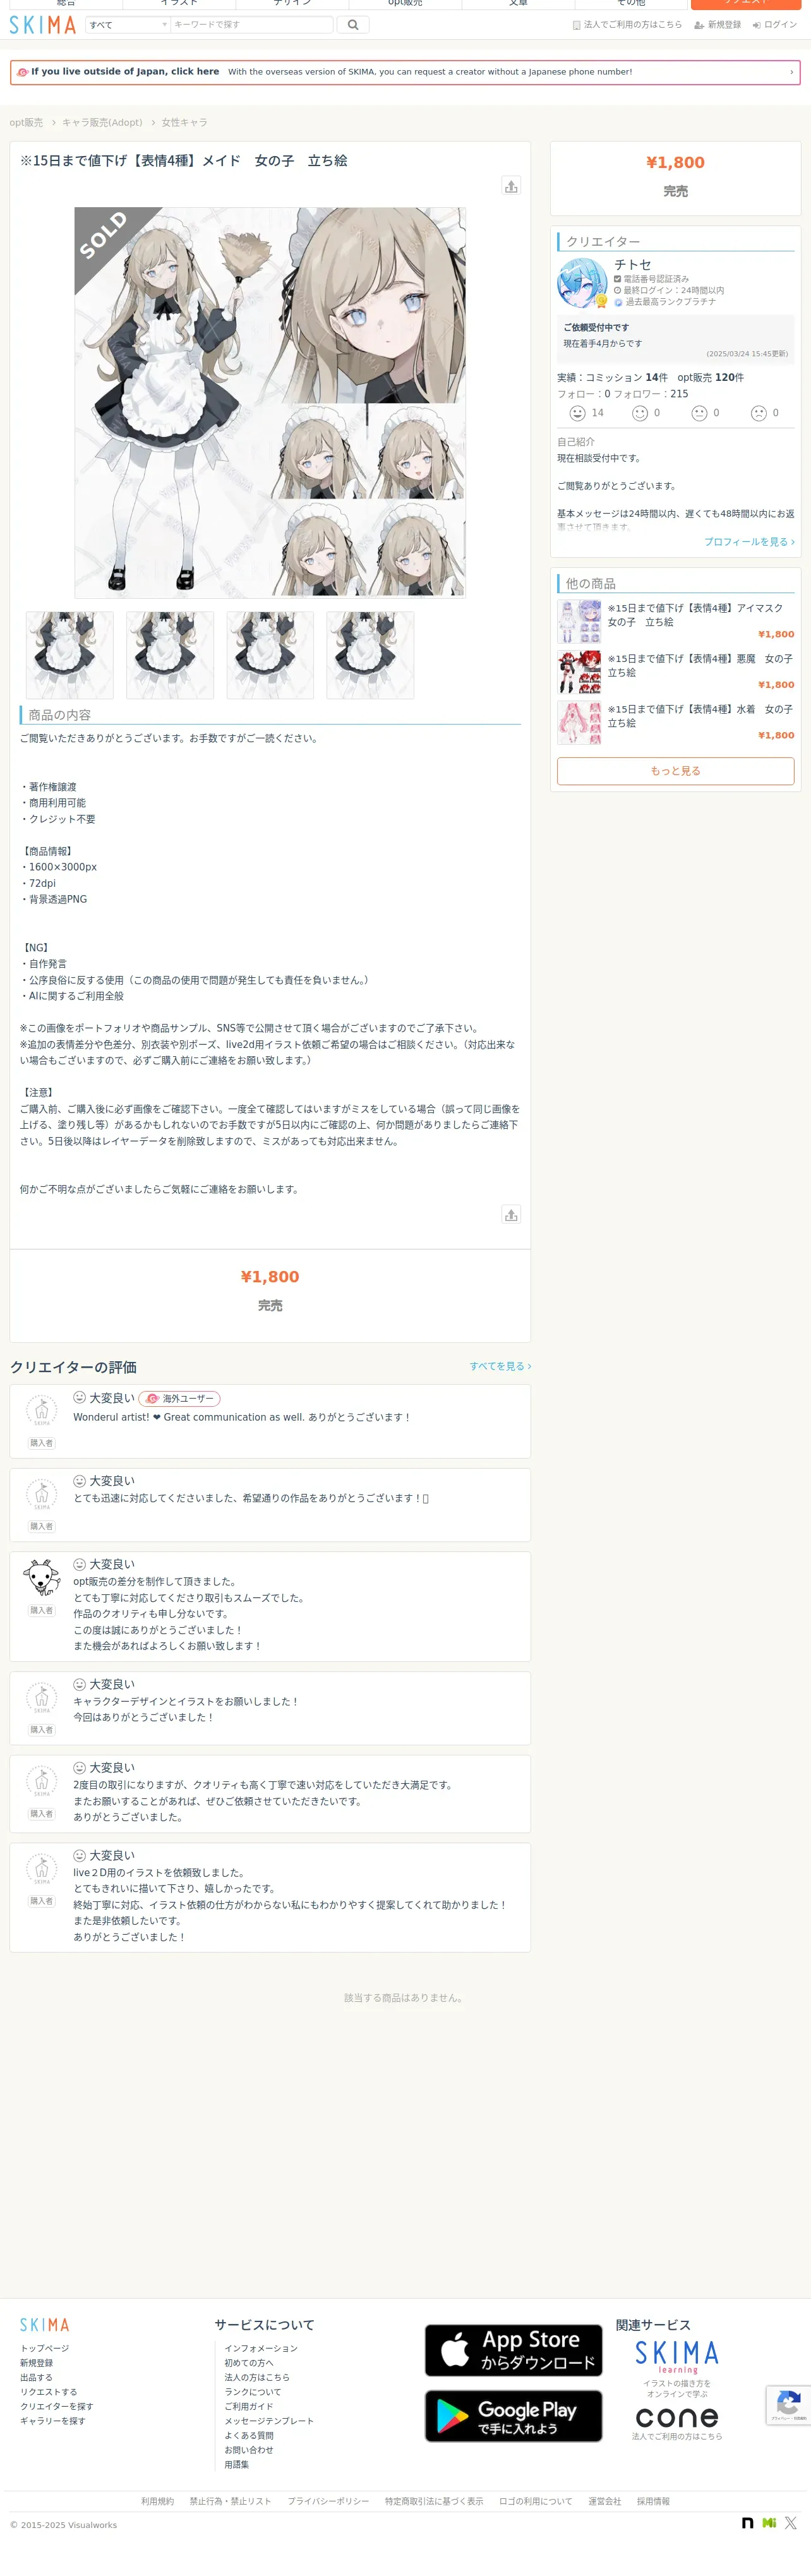811x2576 pixels.
Task: Click the search magnifier icon button
Action: click(x=353, y=25)
